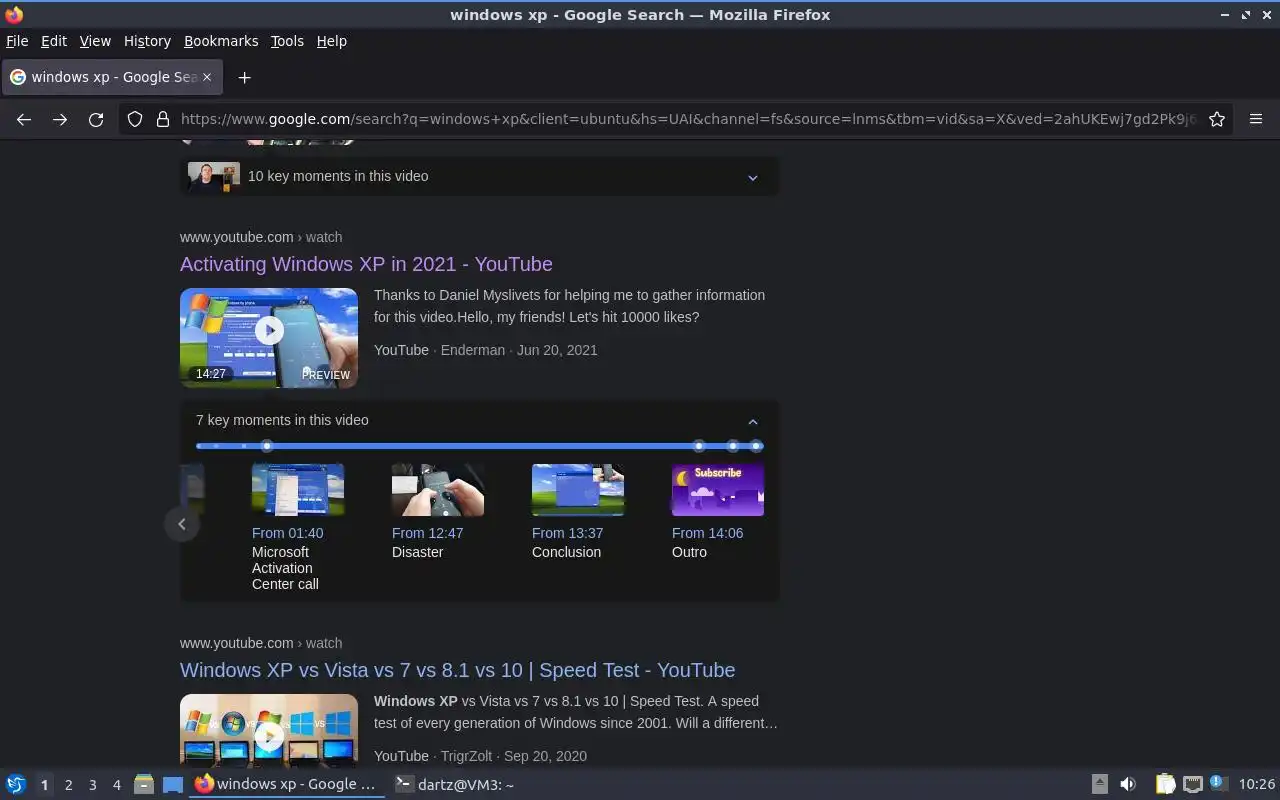
Task: Bookmark this page with the star icon
Action: pyautogui.click(x=1217, y=119)
